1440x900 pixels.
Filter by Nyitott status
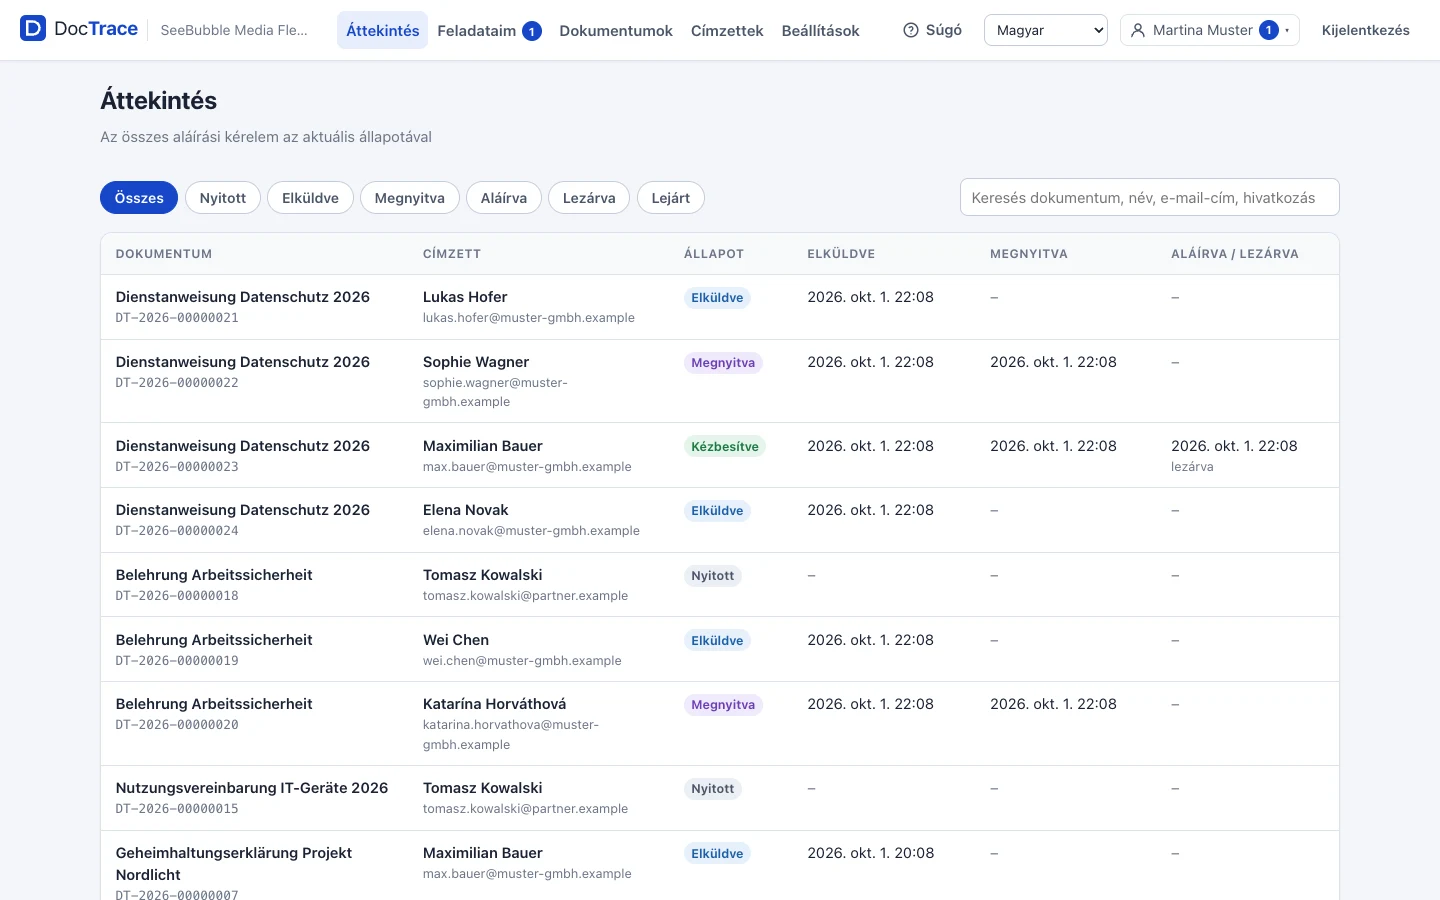223,198
